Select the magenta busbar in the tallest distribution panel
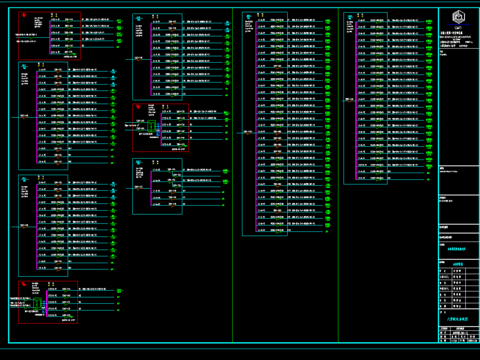This screenshot has height=360, width=480. [256, 126]
